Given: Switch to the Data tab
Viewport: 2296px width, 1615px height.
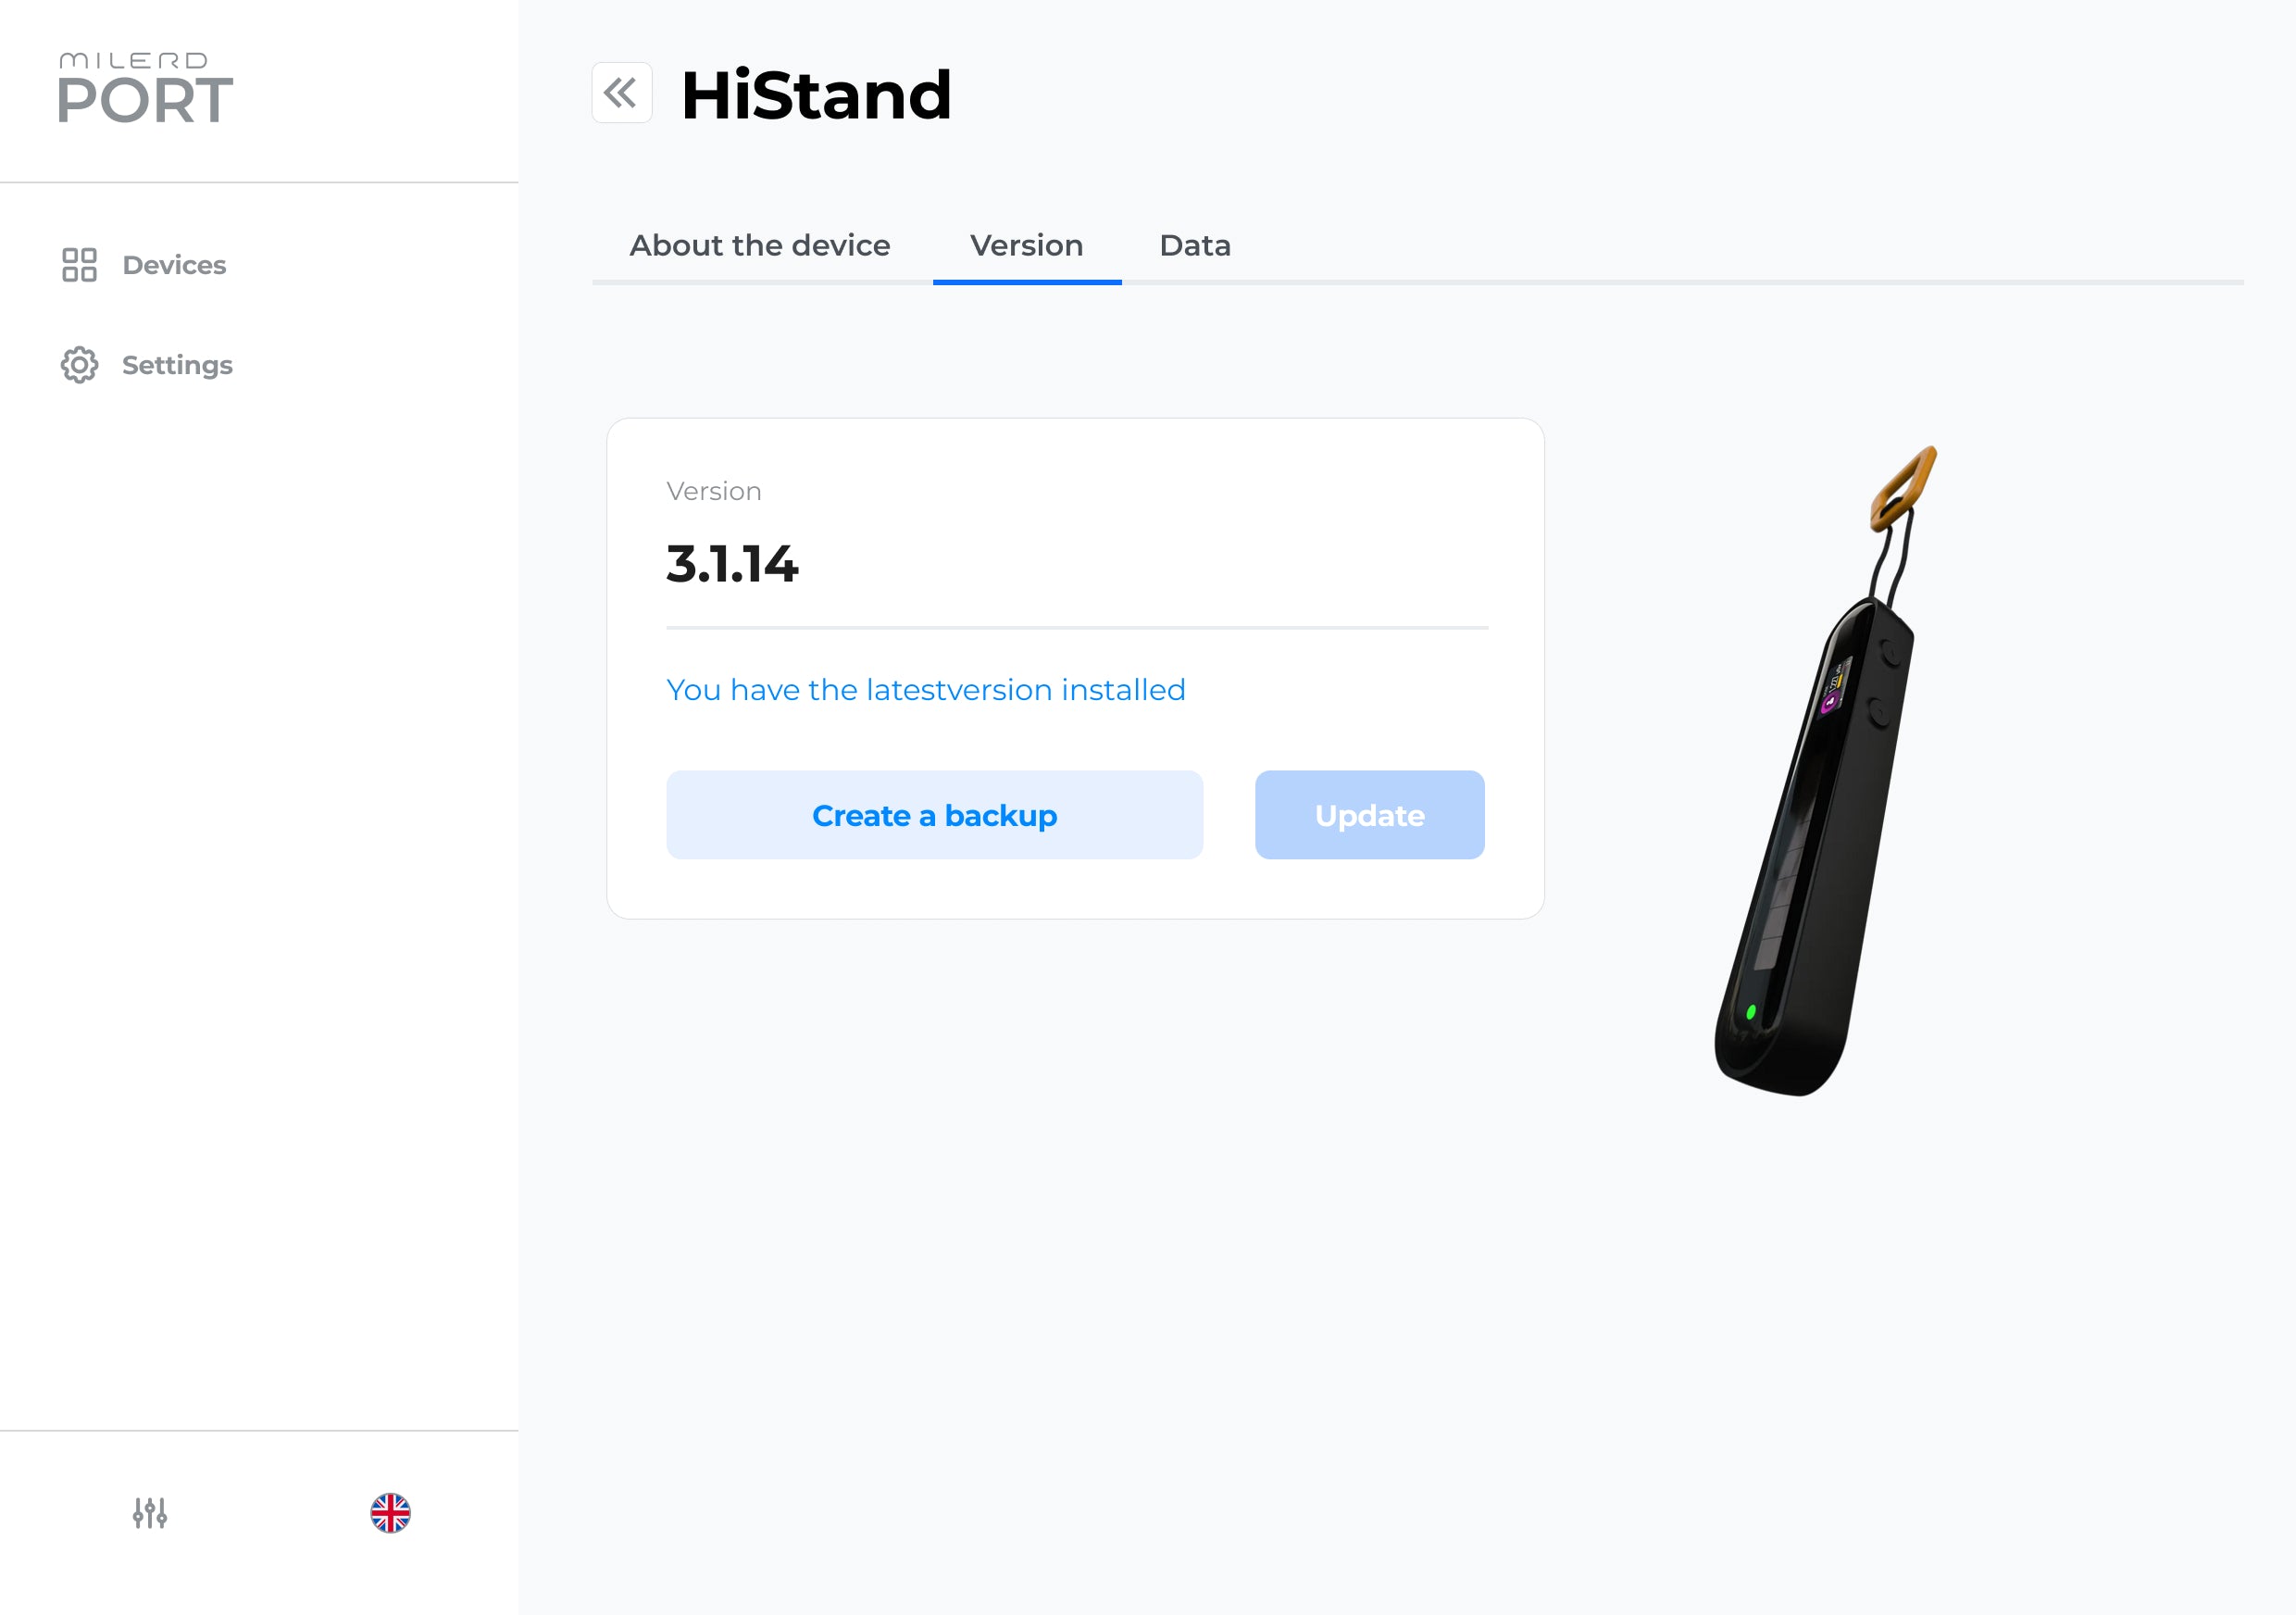Looking at the screenshot, I should (x=1194, y=246).
